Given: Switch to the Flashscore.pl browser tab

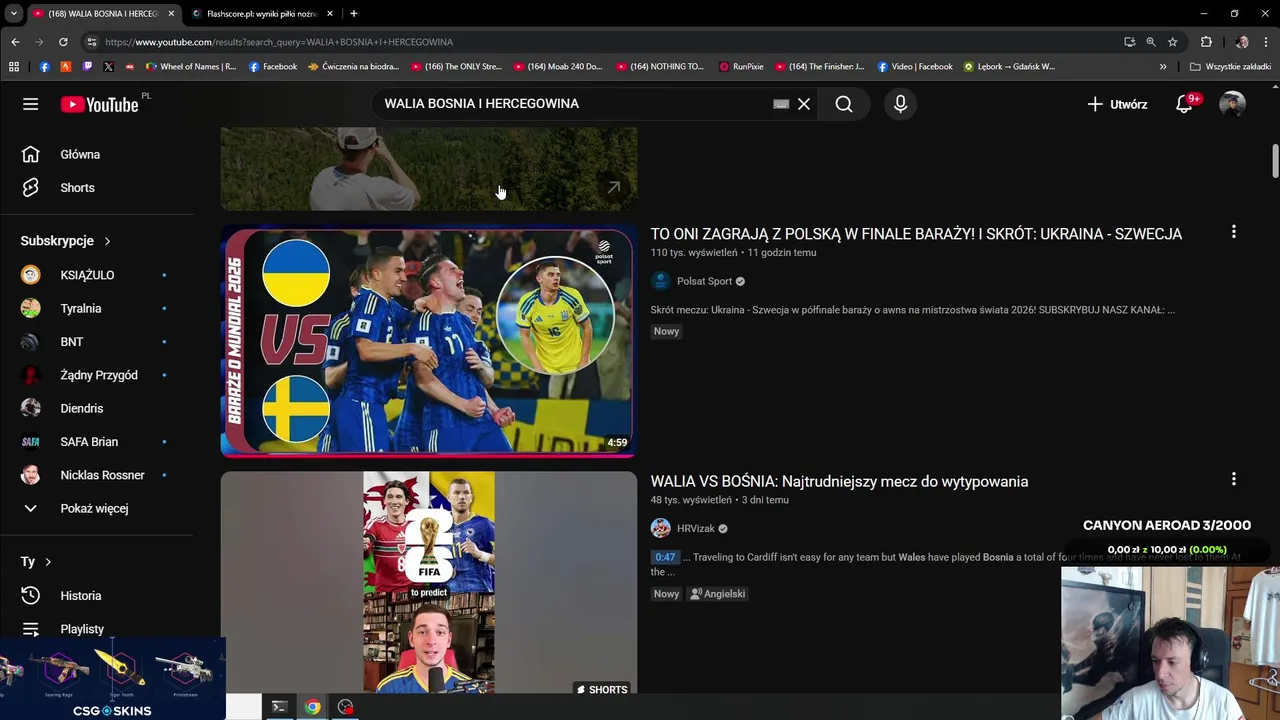Looking at the screenshot, I should (262, 13).
